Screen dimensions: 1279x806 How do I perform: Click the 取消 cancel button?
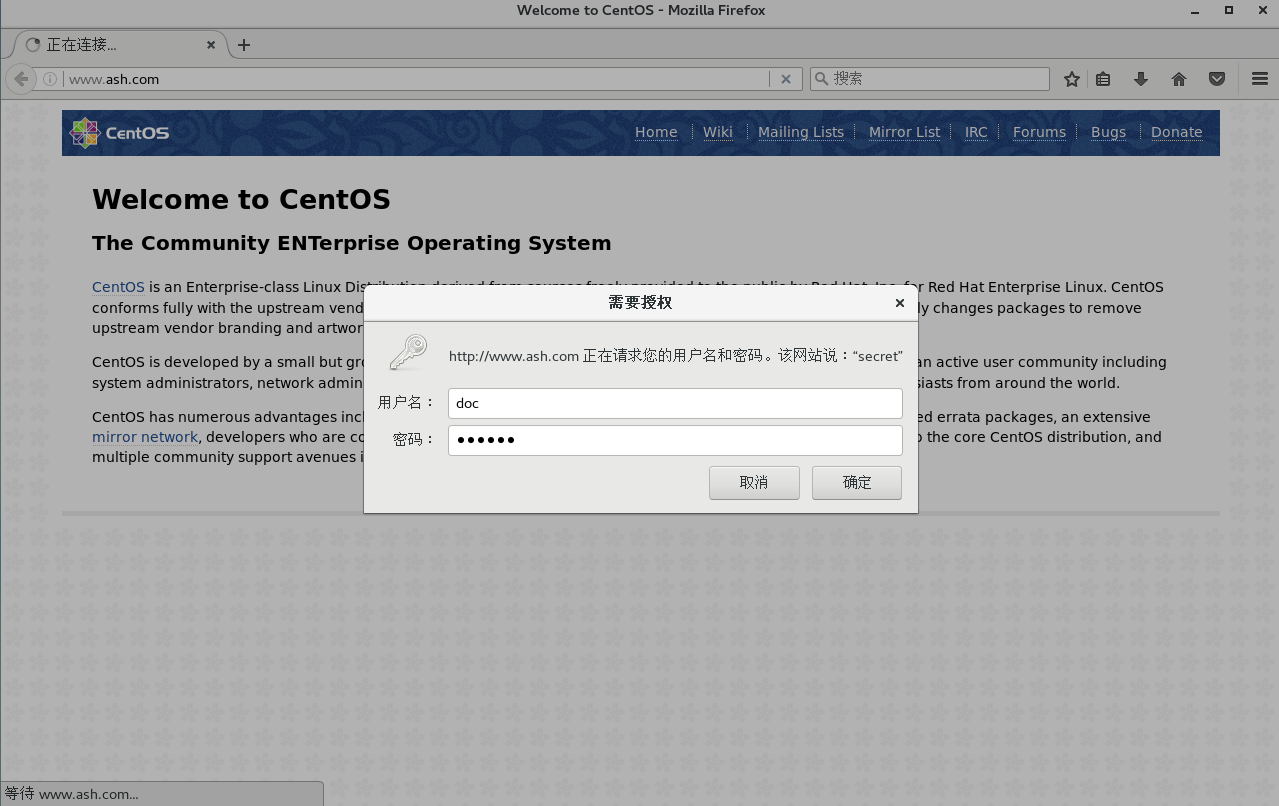point(754,482)
